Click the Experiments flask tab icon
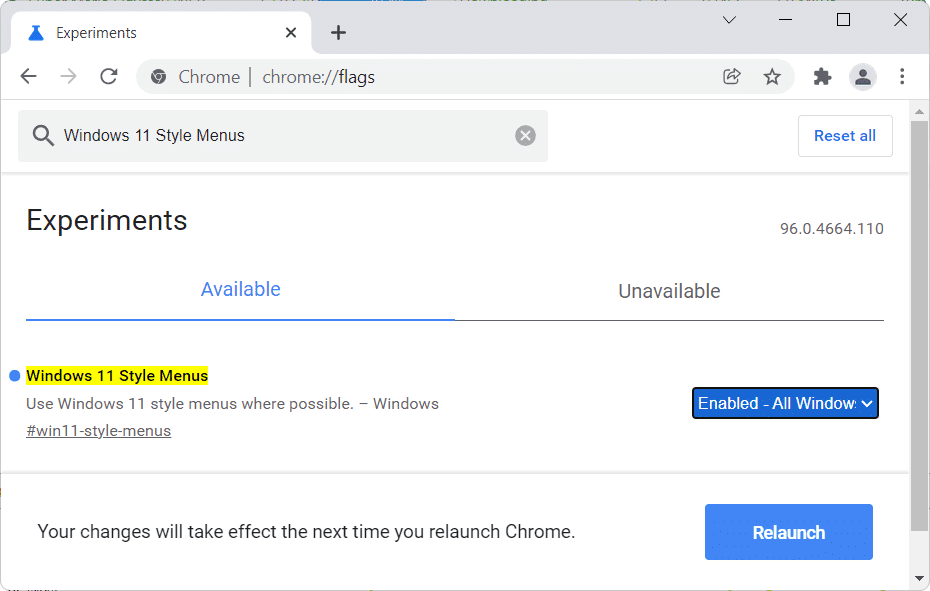The height and width of the screenshot is (591, 930). (x=36, y=33)
